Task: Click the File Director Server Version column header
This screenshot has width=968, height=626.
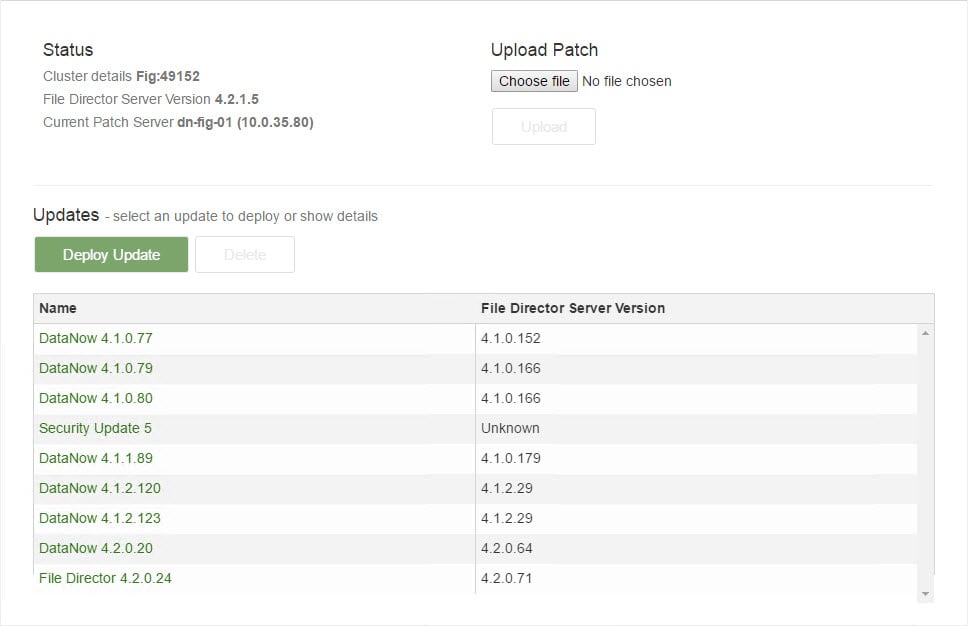Action: coord(572,308)
